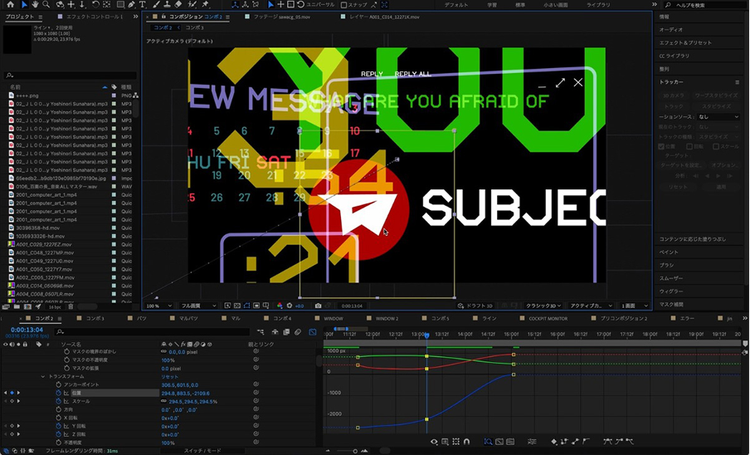Click the snap magnet icon below graph
Viewport: 750px width, 455px height.
[467, 442]
